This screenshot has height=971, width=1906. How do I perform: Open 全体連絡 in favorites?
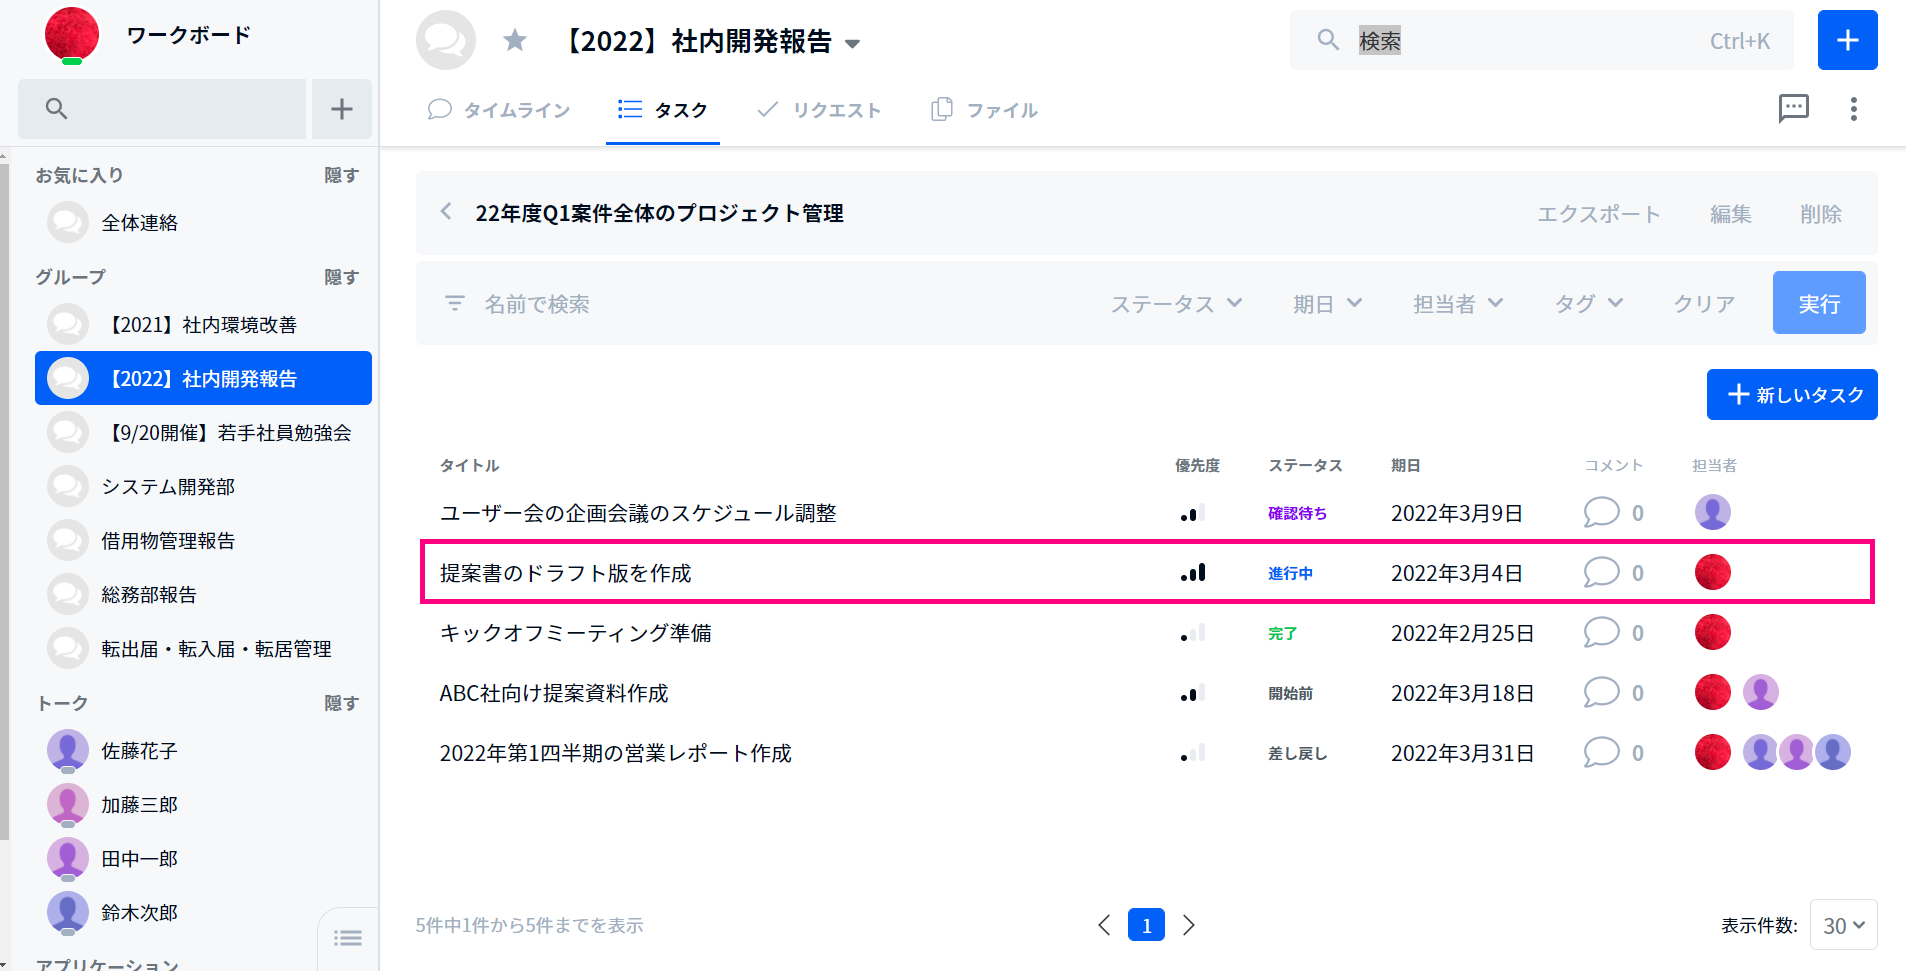[203, 222]
